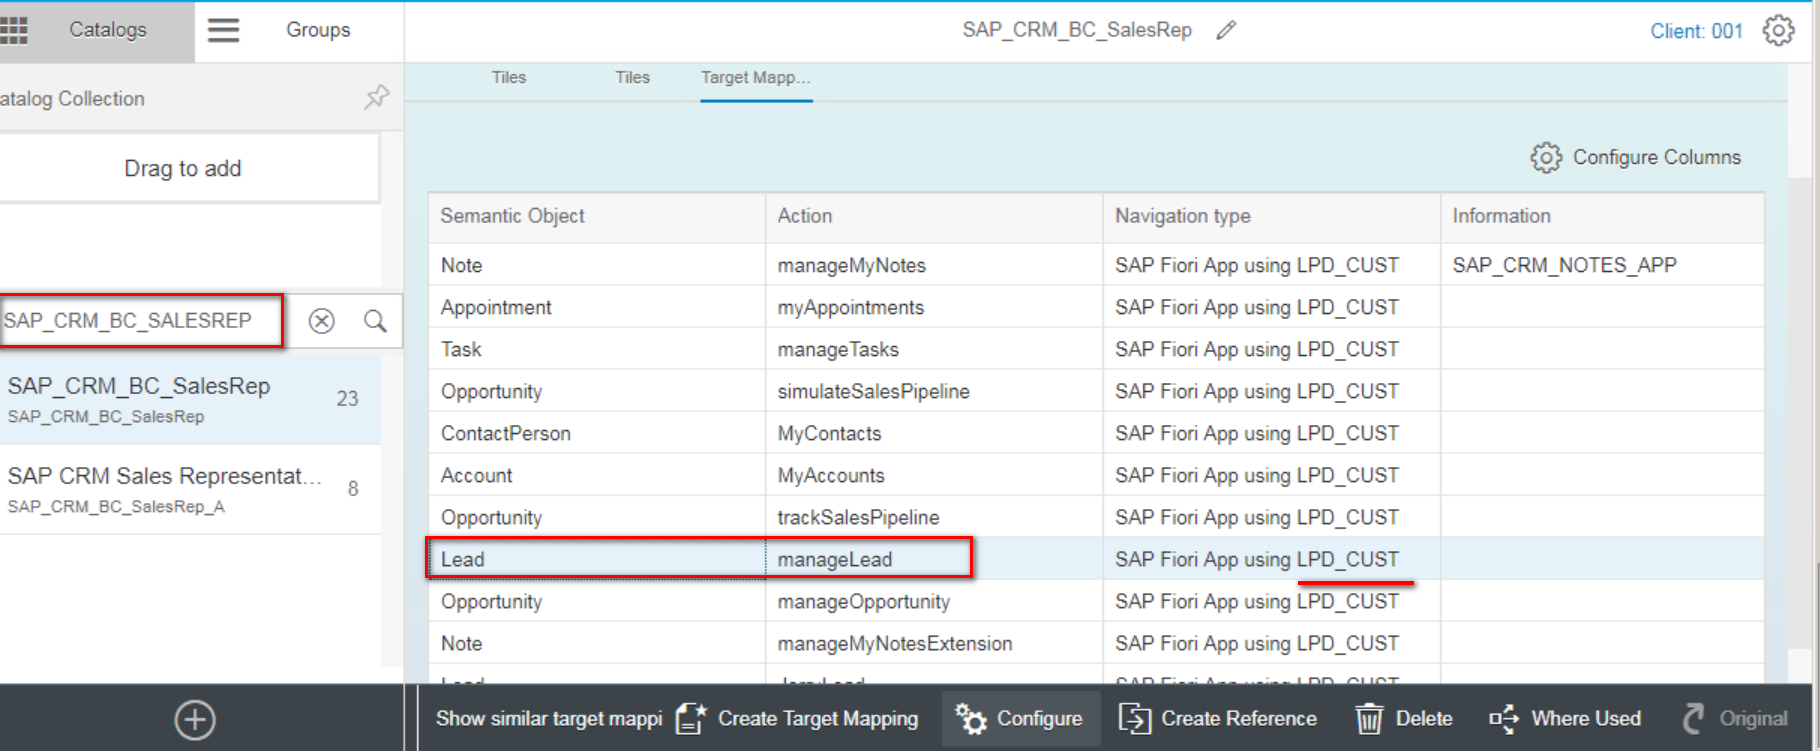Open settings gear next to Client 001

tap(1778, 30)
